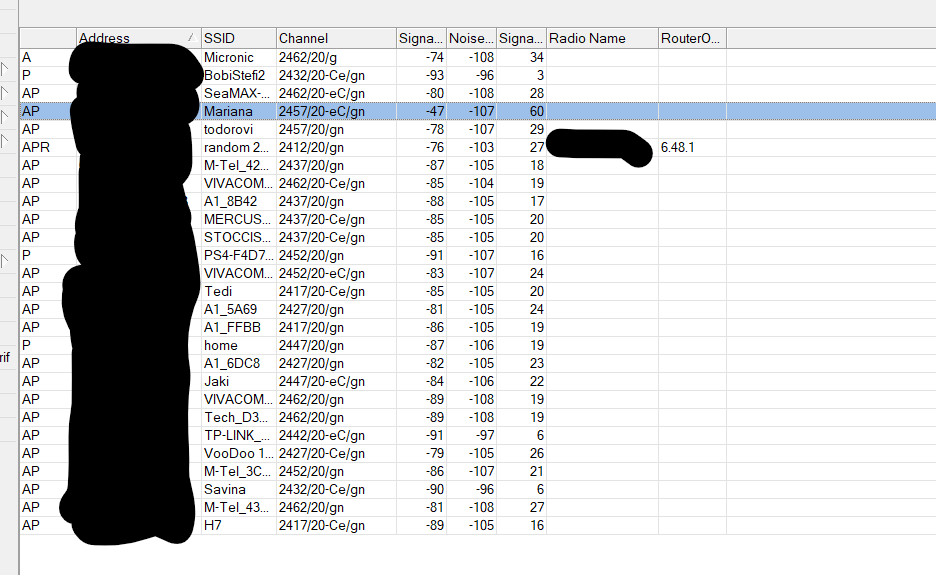Pick the SeaMAX-... SSID cell

click(238, 93)
